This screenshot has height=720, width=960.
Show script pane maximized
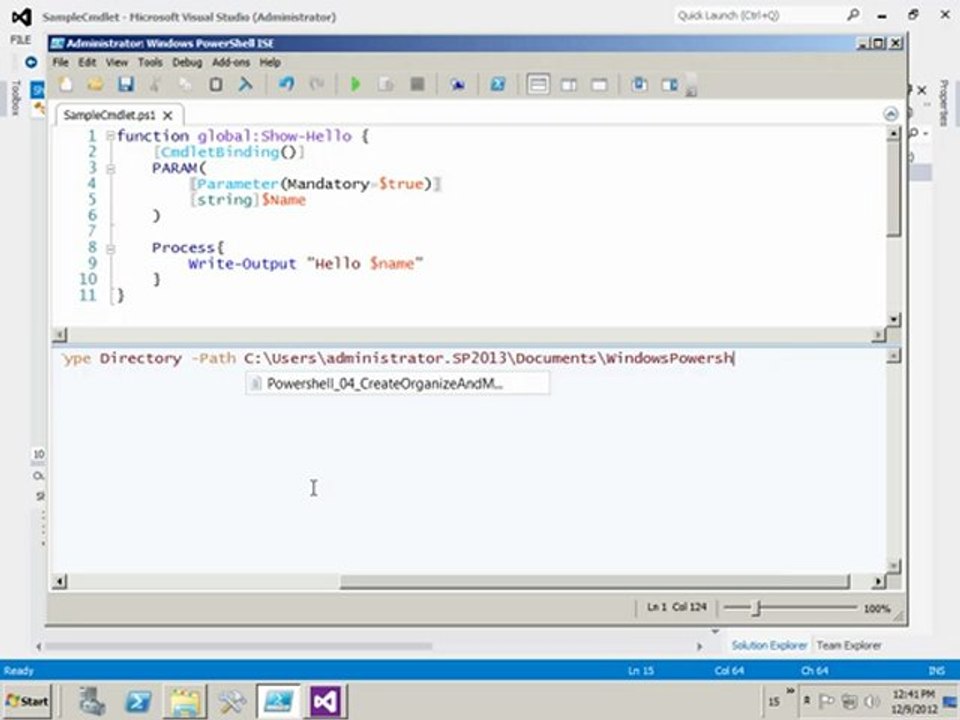click(x=599, y=84)
